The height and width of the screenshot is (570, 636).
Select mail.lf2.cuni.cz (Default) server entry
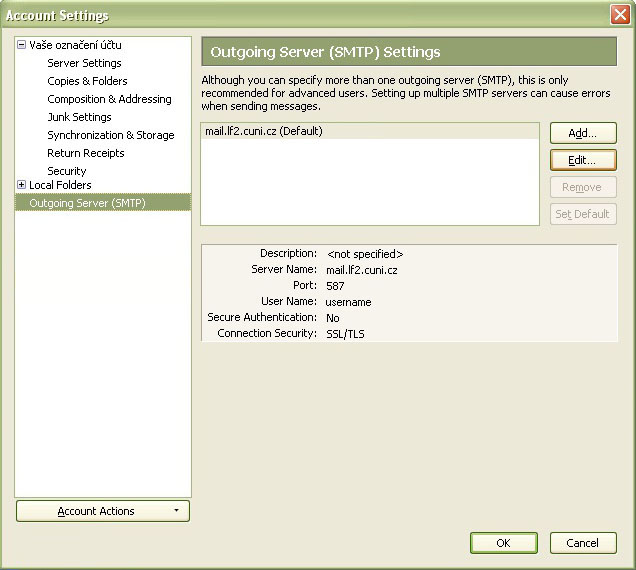370,131
